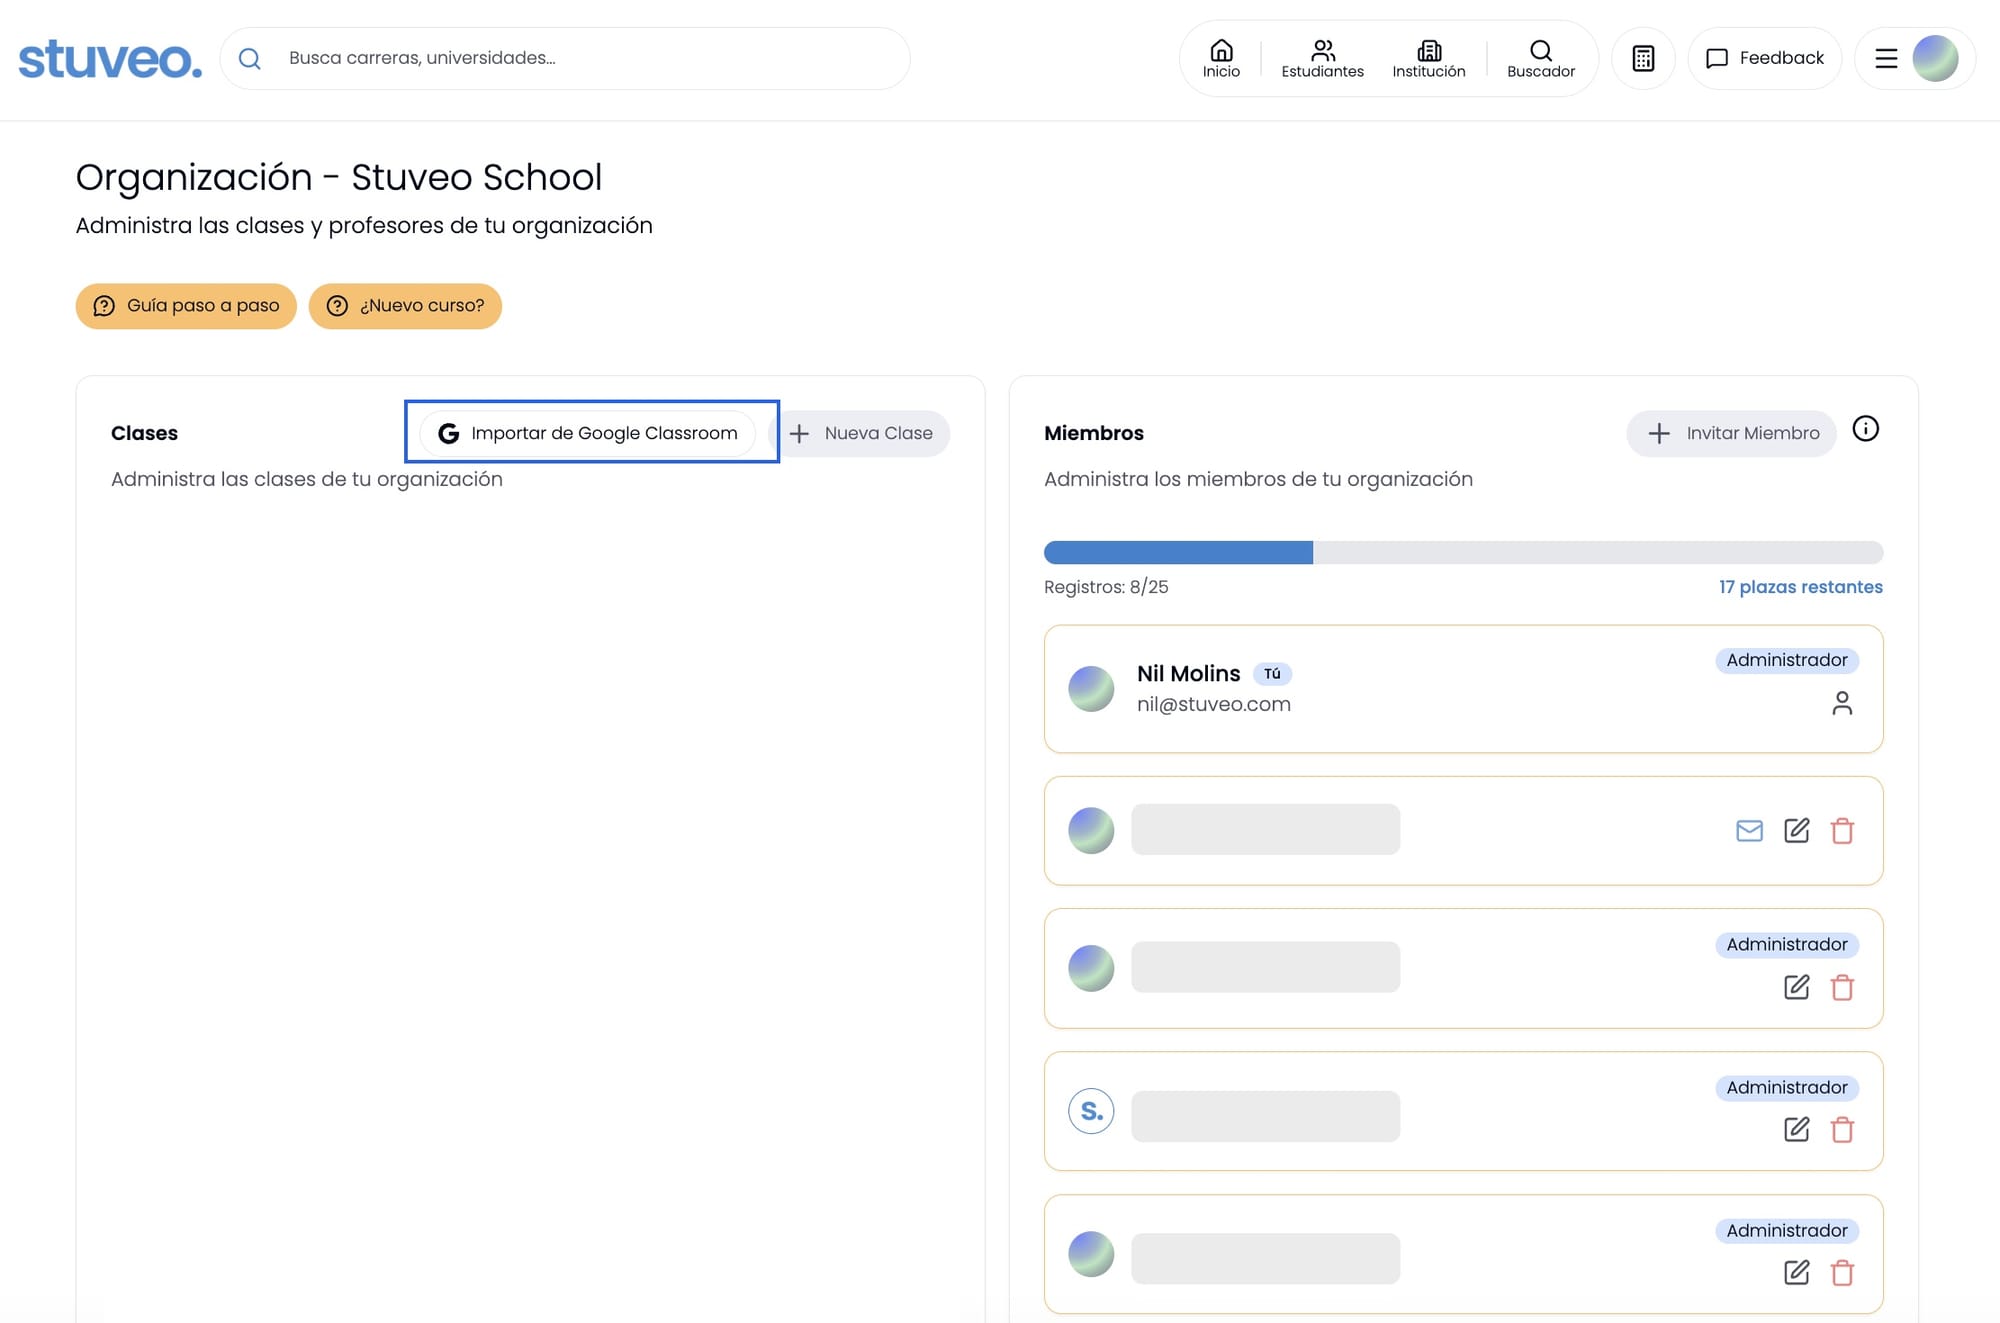Screen dimensions: 2000x1323
Task: Click the 'Organización - Stuveo School' title
Action: (339, 177)
